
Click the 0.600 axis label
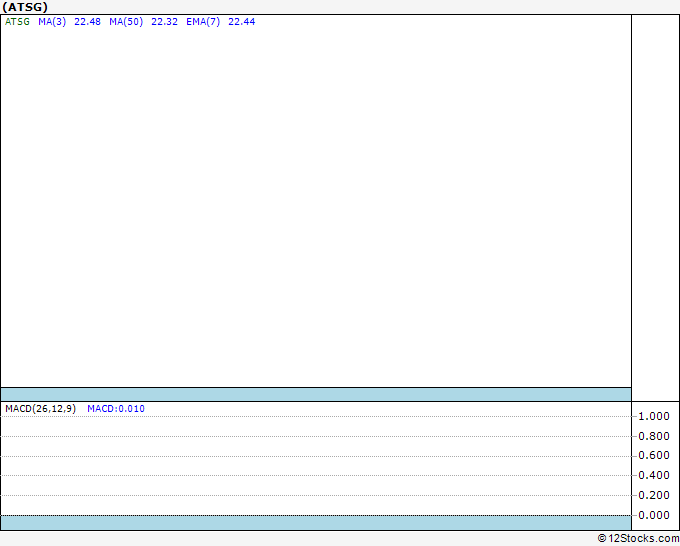click(x=654, y=455)
